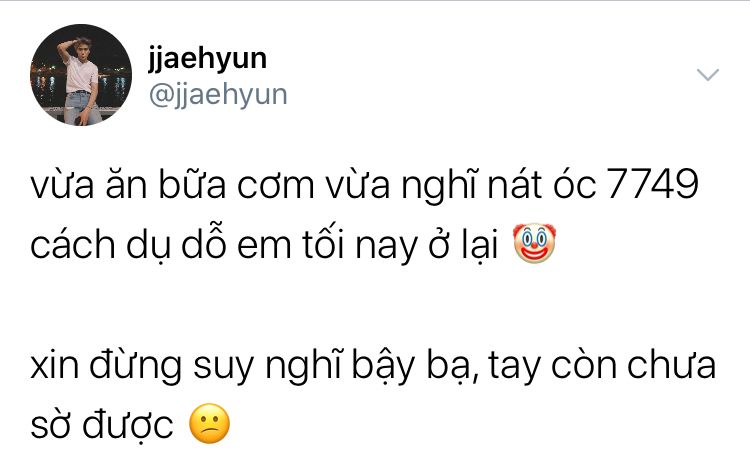Screen dimensions: 750x474
Task: Click the confused face emoji
Action: [x=210, y=424]
